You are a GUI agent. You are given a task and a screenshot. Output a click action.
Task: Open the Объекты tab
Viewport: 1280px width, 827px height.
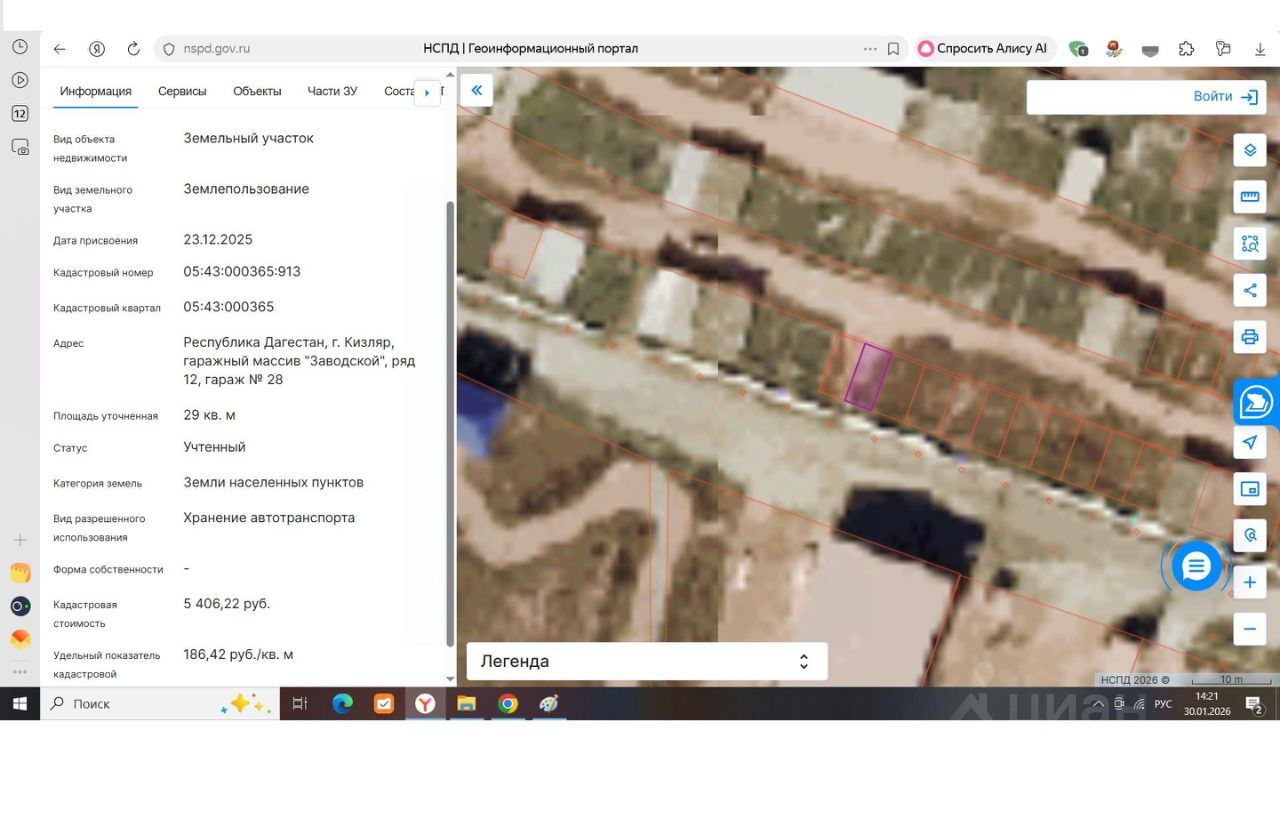pyautogui.click(x=257, y=91)
